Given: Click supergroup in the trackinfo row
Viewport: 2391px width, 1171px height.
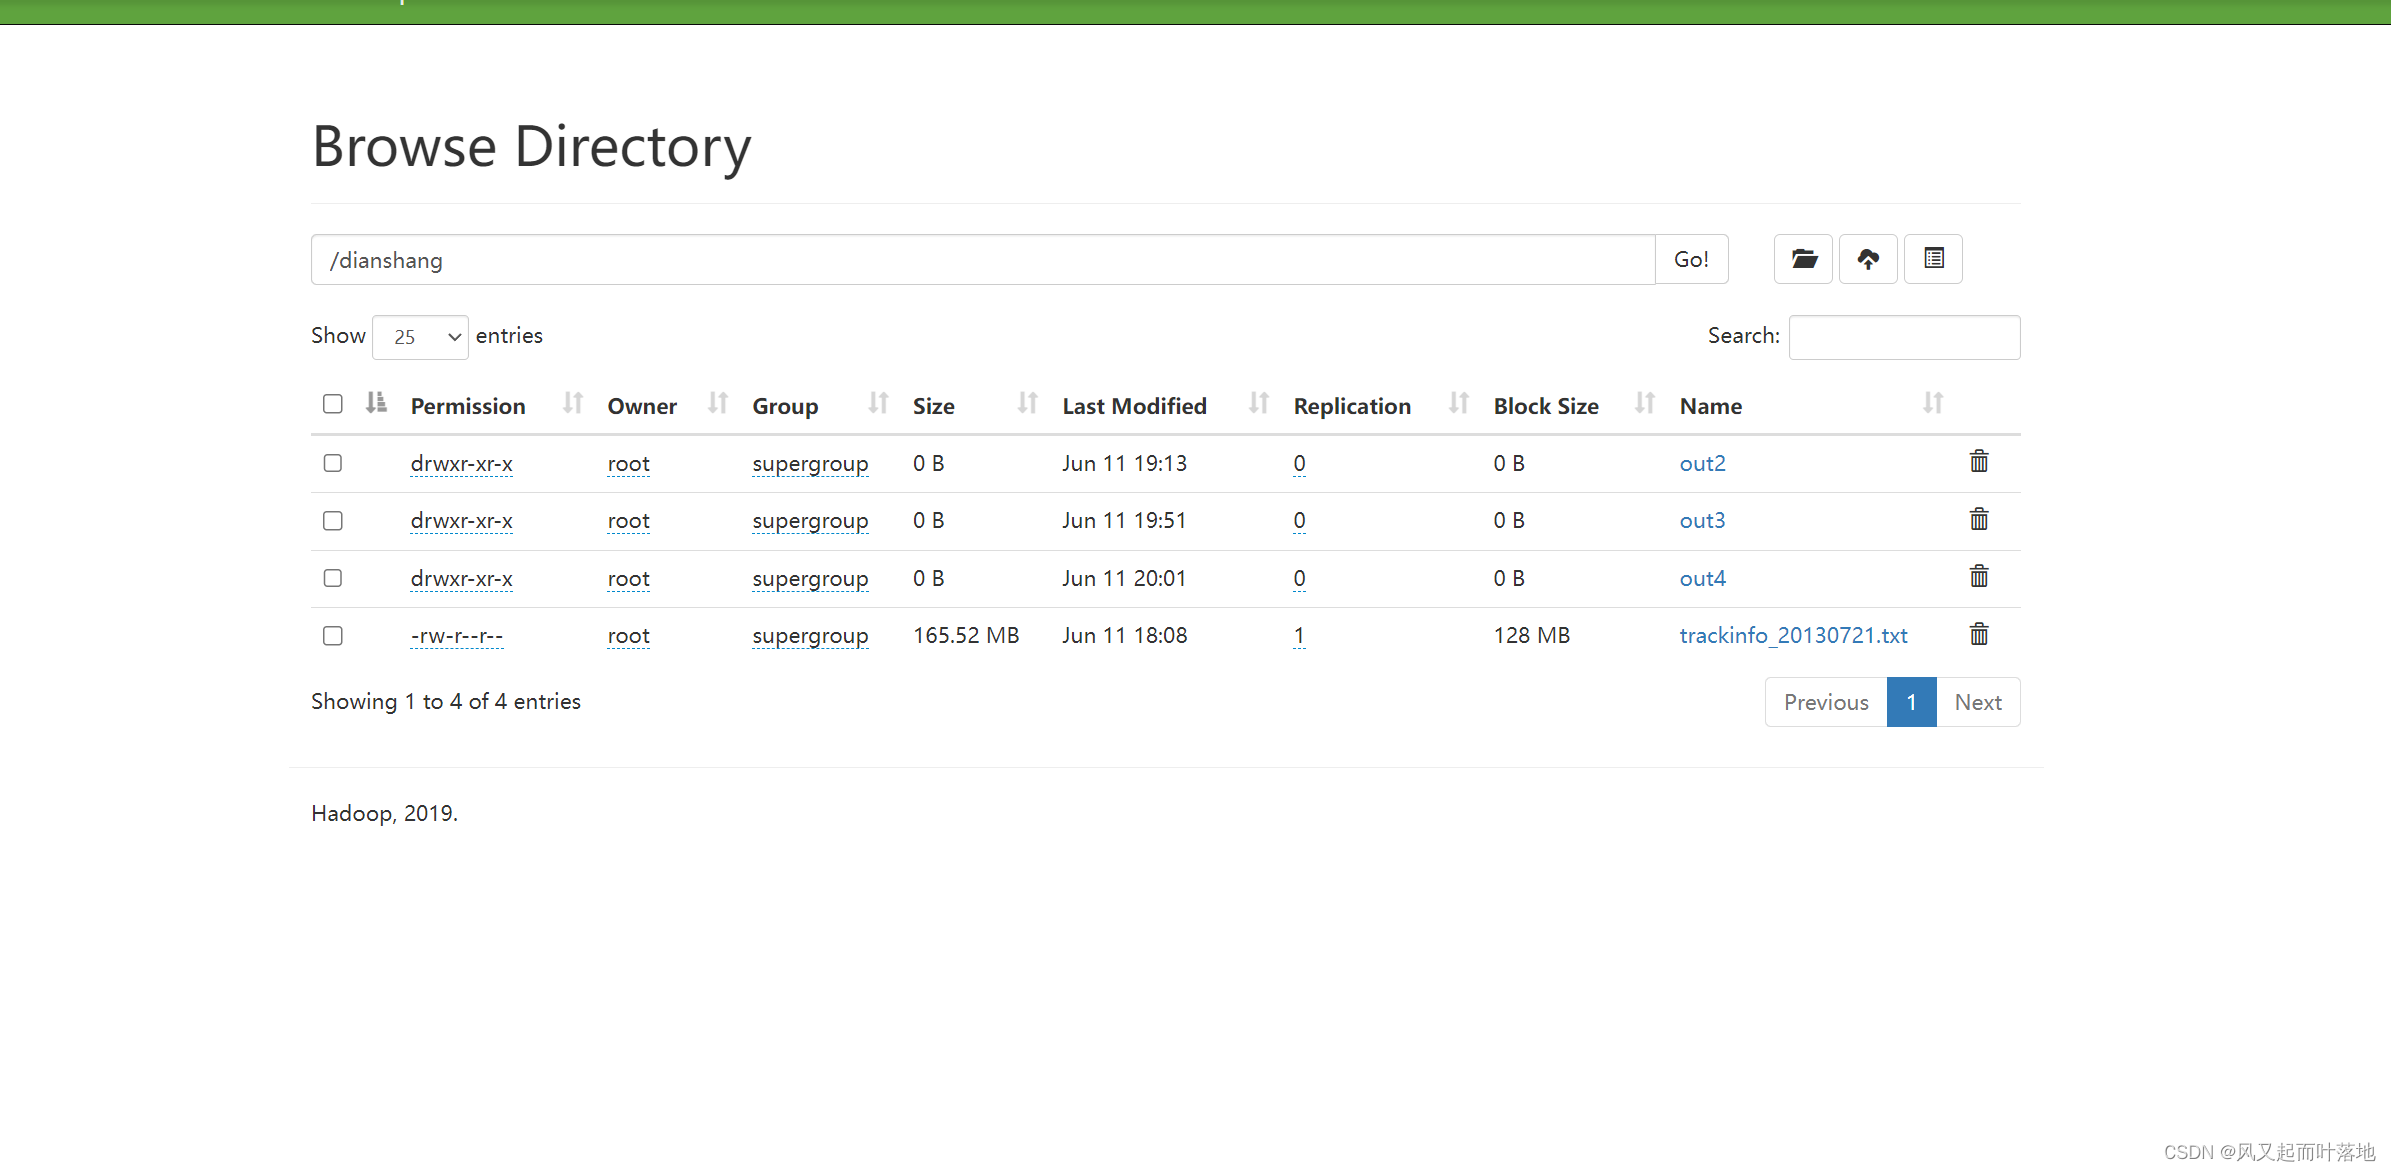Looking at the screenshot, I should (x=810, y=636).
